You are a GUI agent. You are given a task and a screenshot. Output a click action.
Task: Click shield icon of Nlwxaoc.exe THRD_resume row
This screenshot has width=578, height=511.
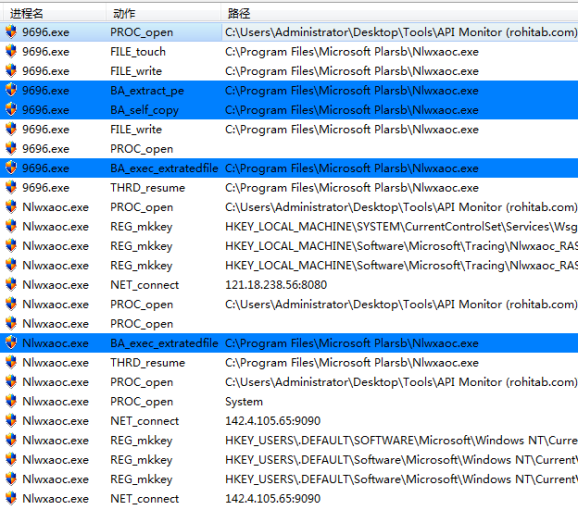point(11,362)
